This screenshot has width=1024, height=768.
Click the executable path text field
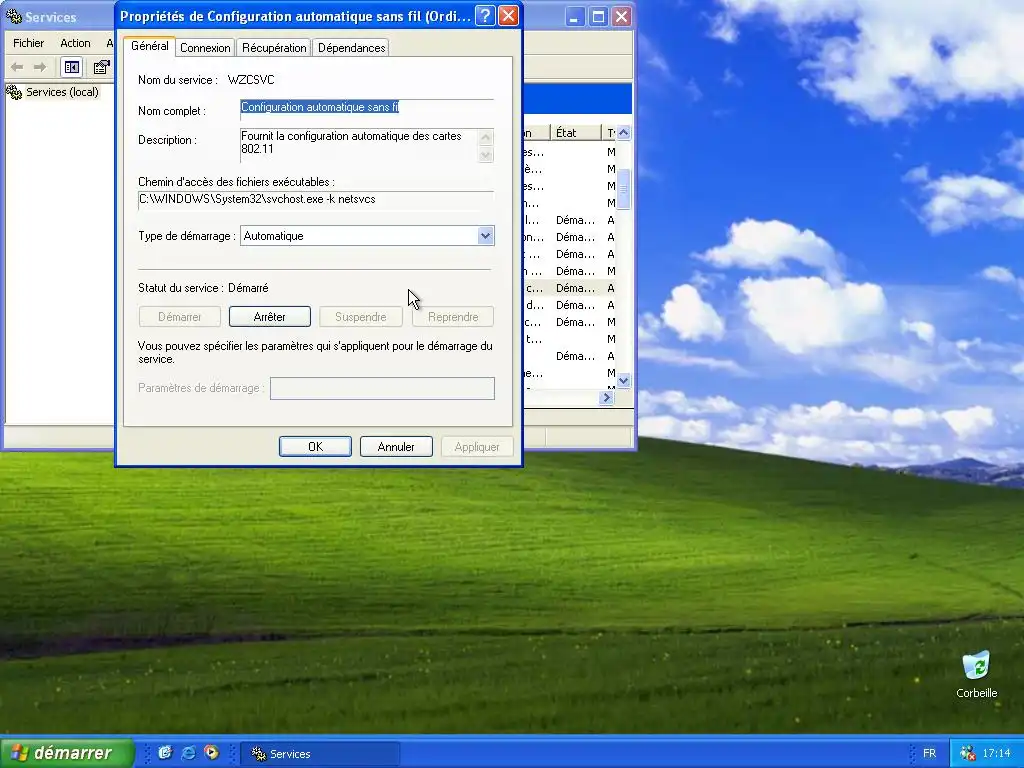[316, 200]
